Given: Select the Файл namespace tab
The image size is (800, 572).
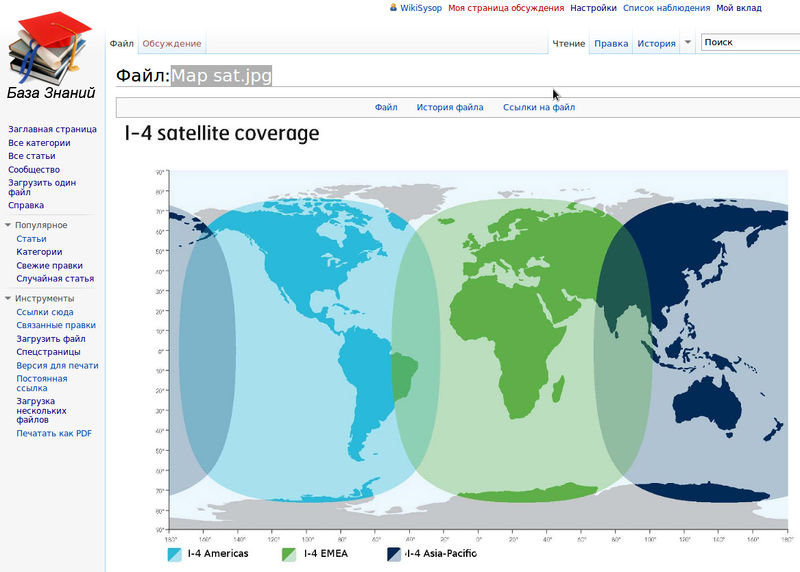Looking at the screenshot, I should (121, 43).
